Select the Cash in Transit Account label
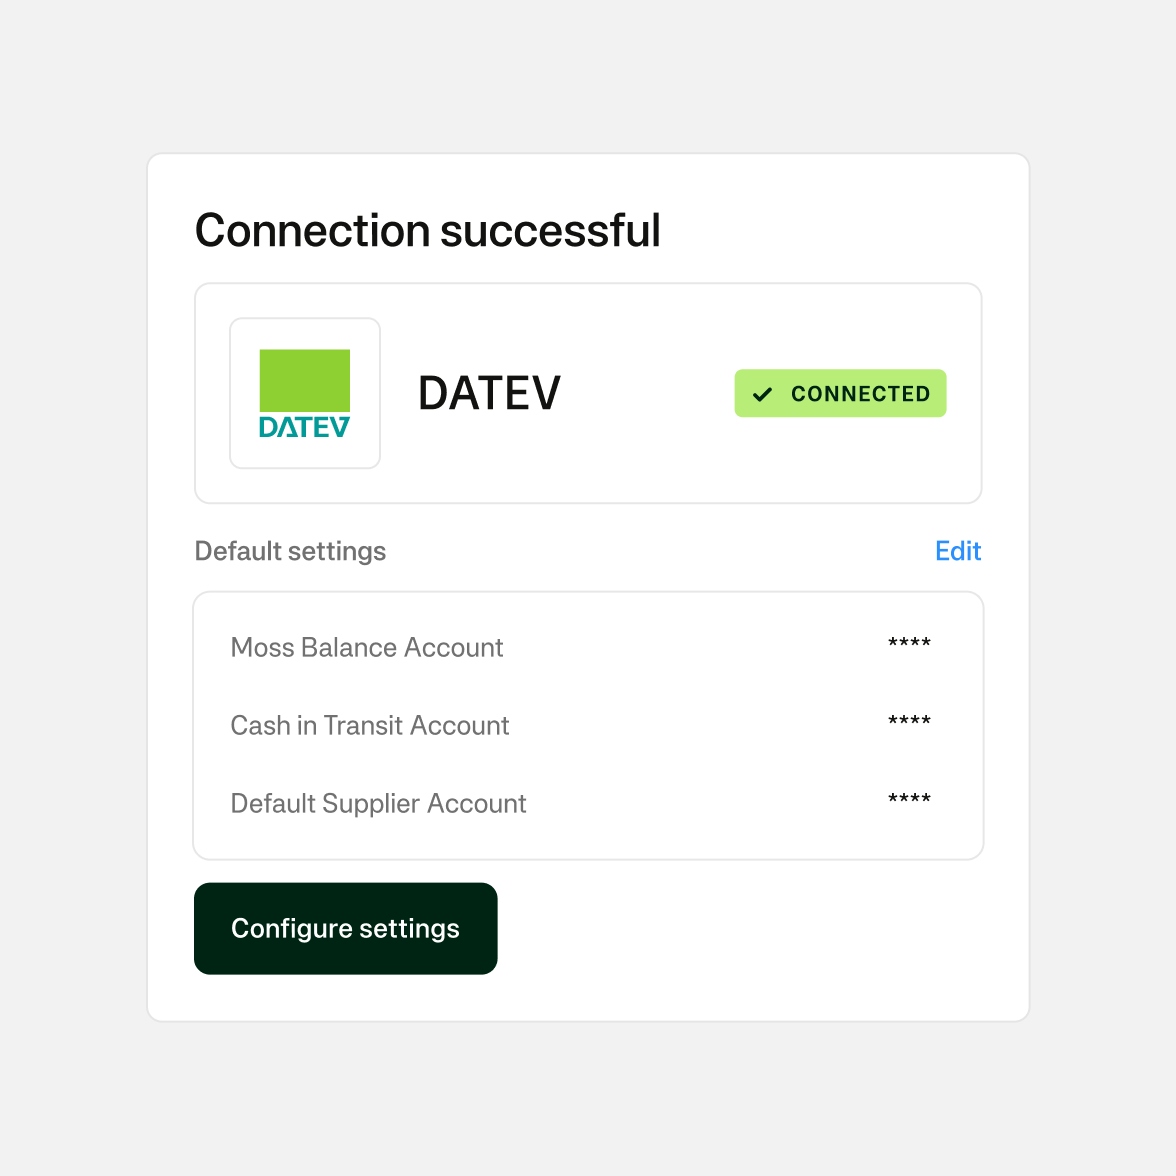 click(370, 726)
